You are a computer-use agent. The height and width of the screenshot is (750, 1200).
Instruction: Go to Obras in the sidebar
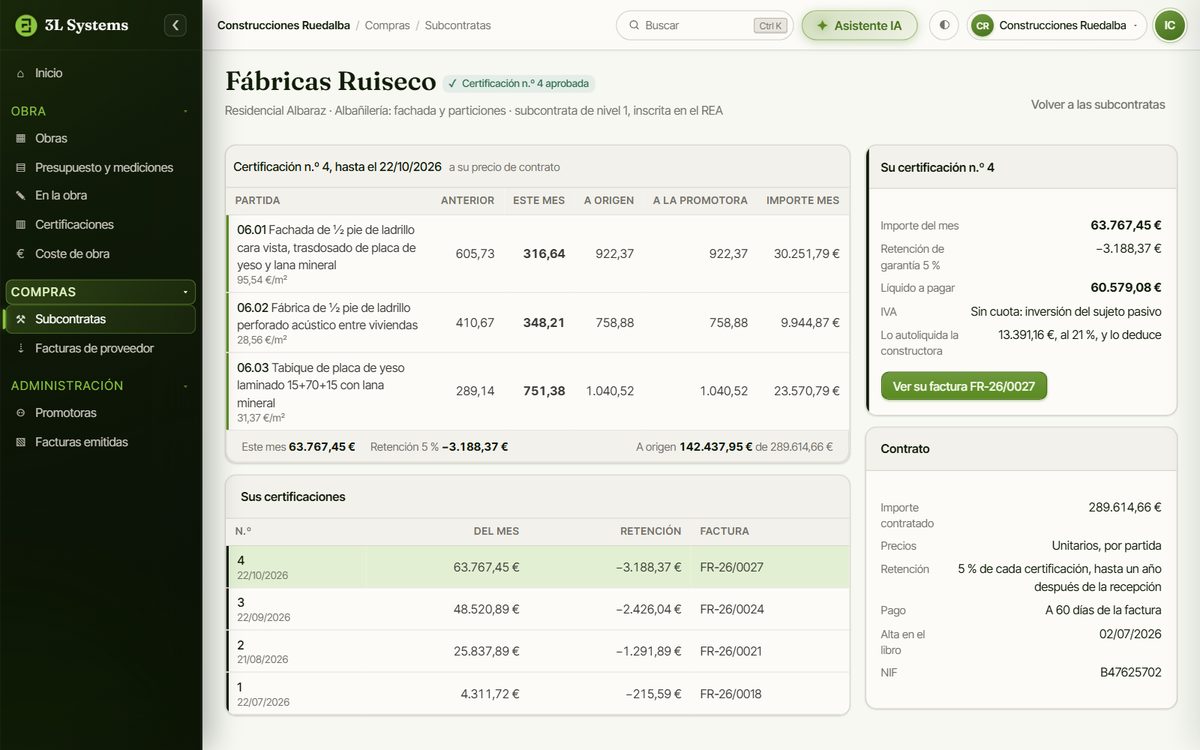pos(100,138)
